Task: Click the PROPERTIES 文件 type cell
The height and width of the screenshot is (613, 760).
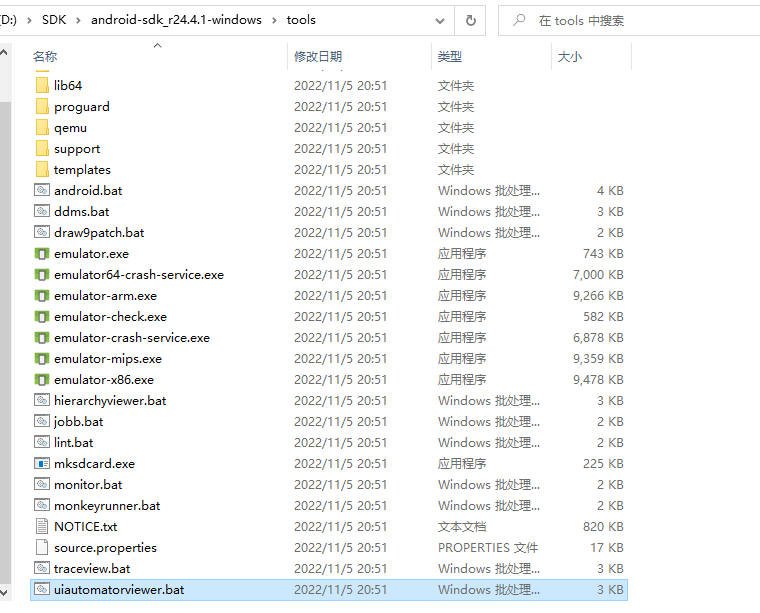Action: [x=488, y=548]
